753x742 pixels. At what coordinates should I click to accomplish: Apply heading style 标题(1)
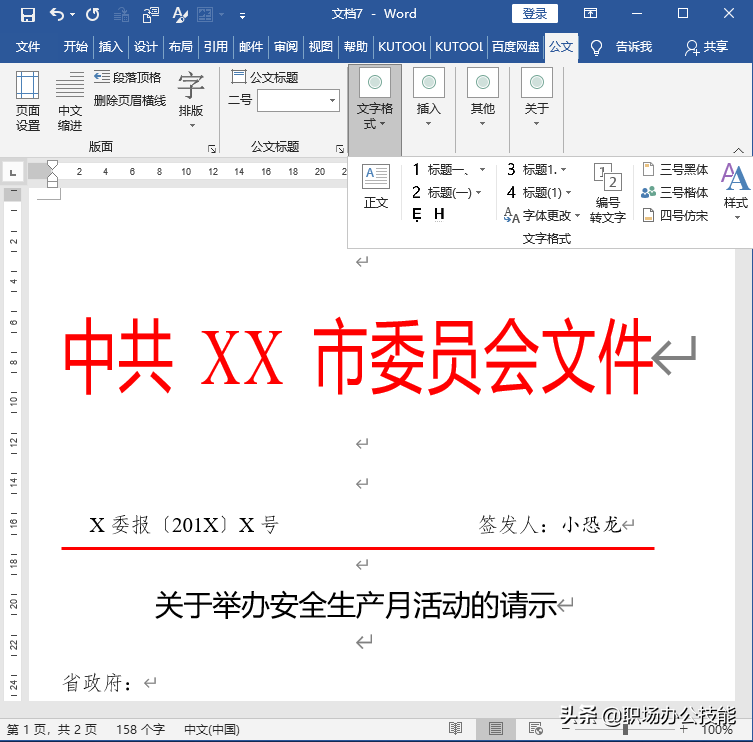(539, 193)
